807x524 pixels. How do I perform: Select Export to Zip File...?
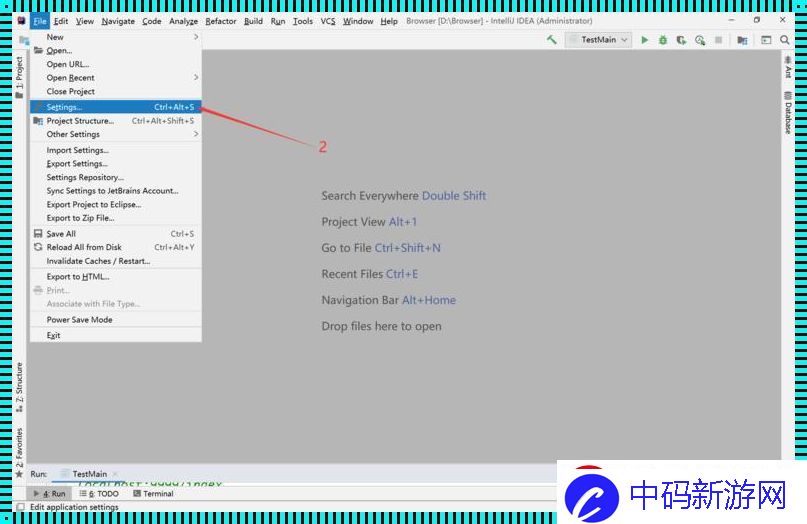click(116, 218)
